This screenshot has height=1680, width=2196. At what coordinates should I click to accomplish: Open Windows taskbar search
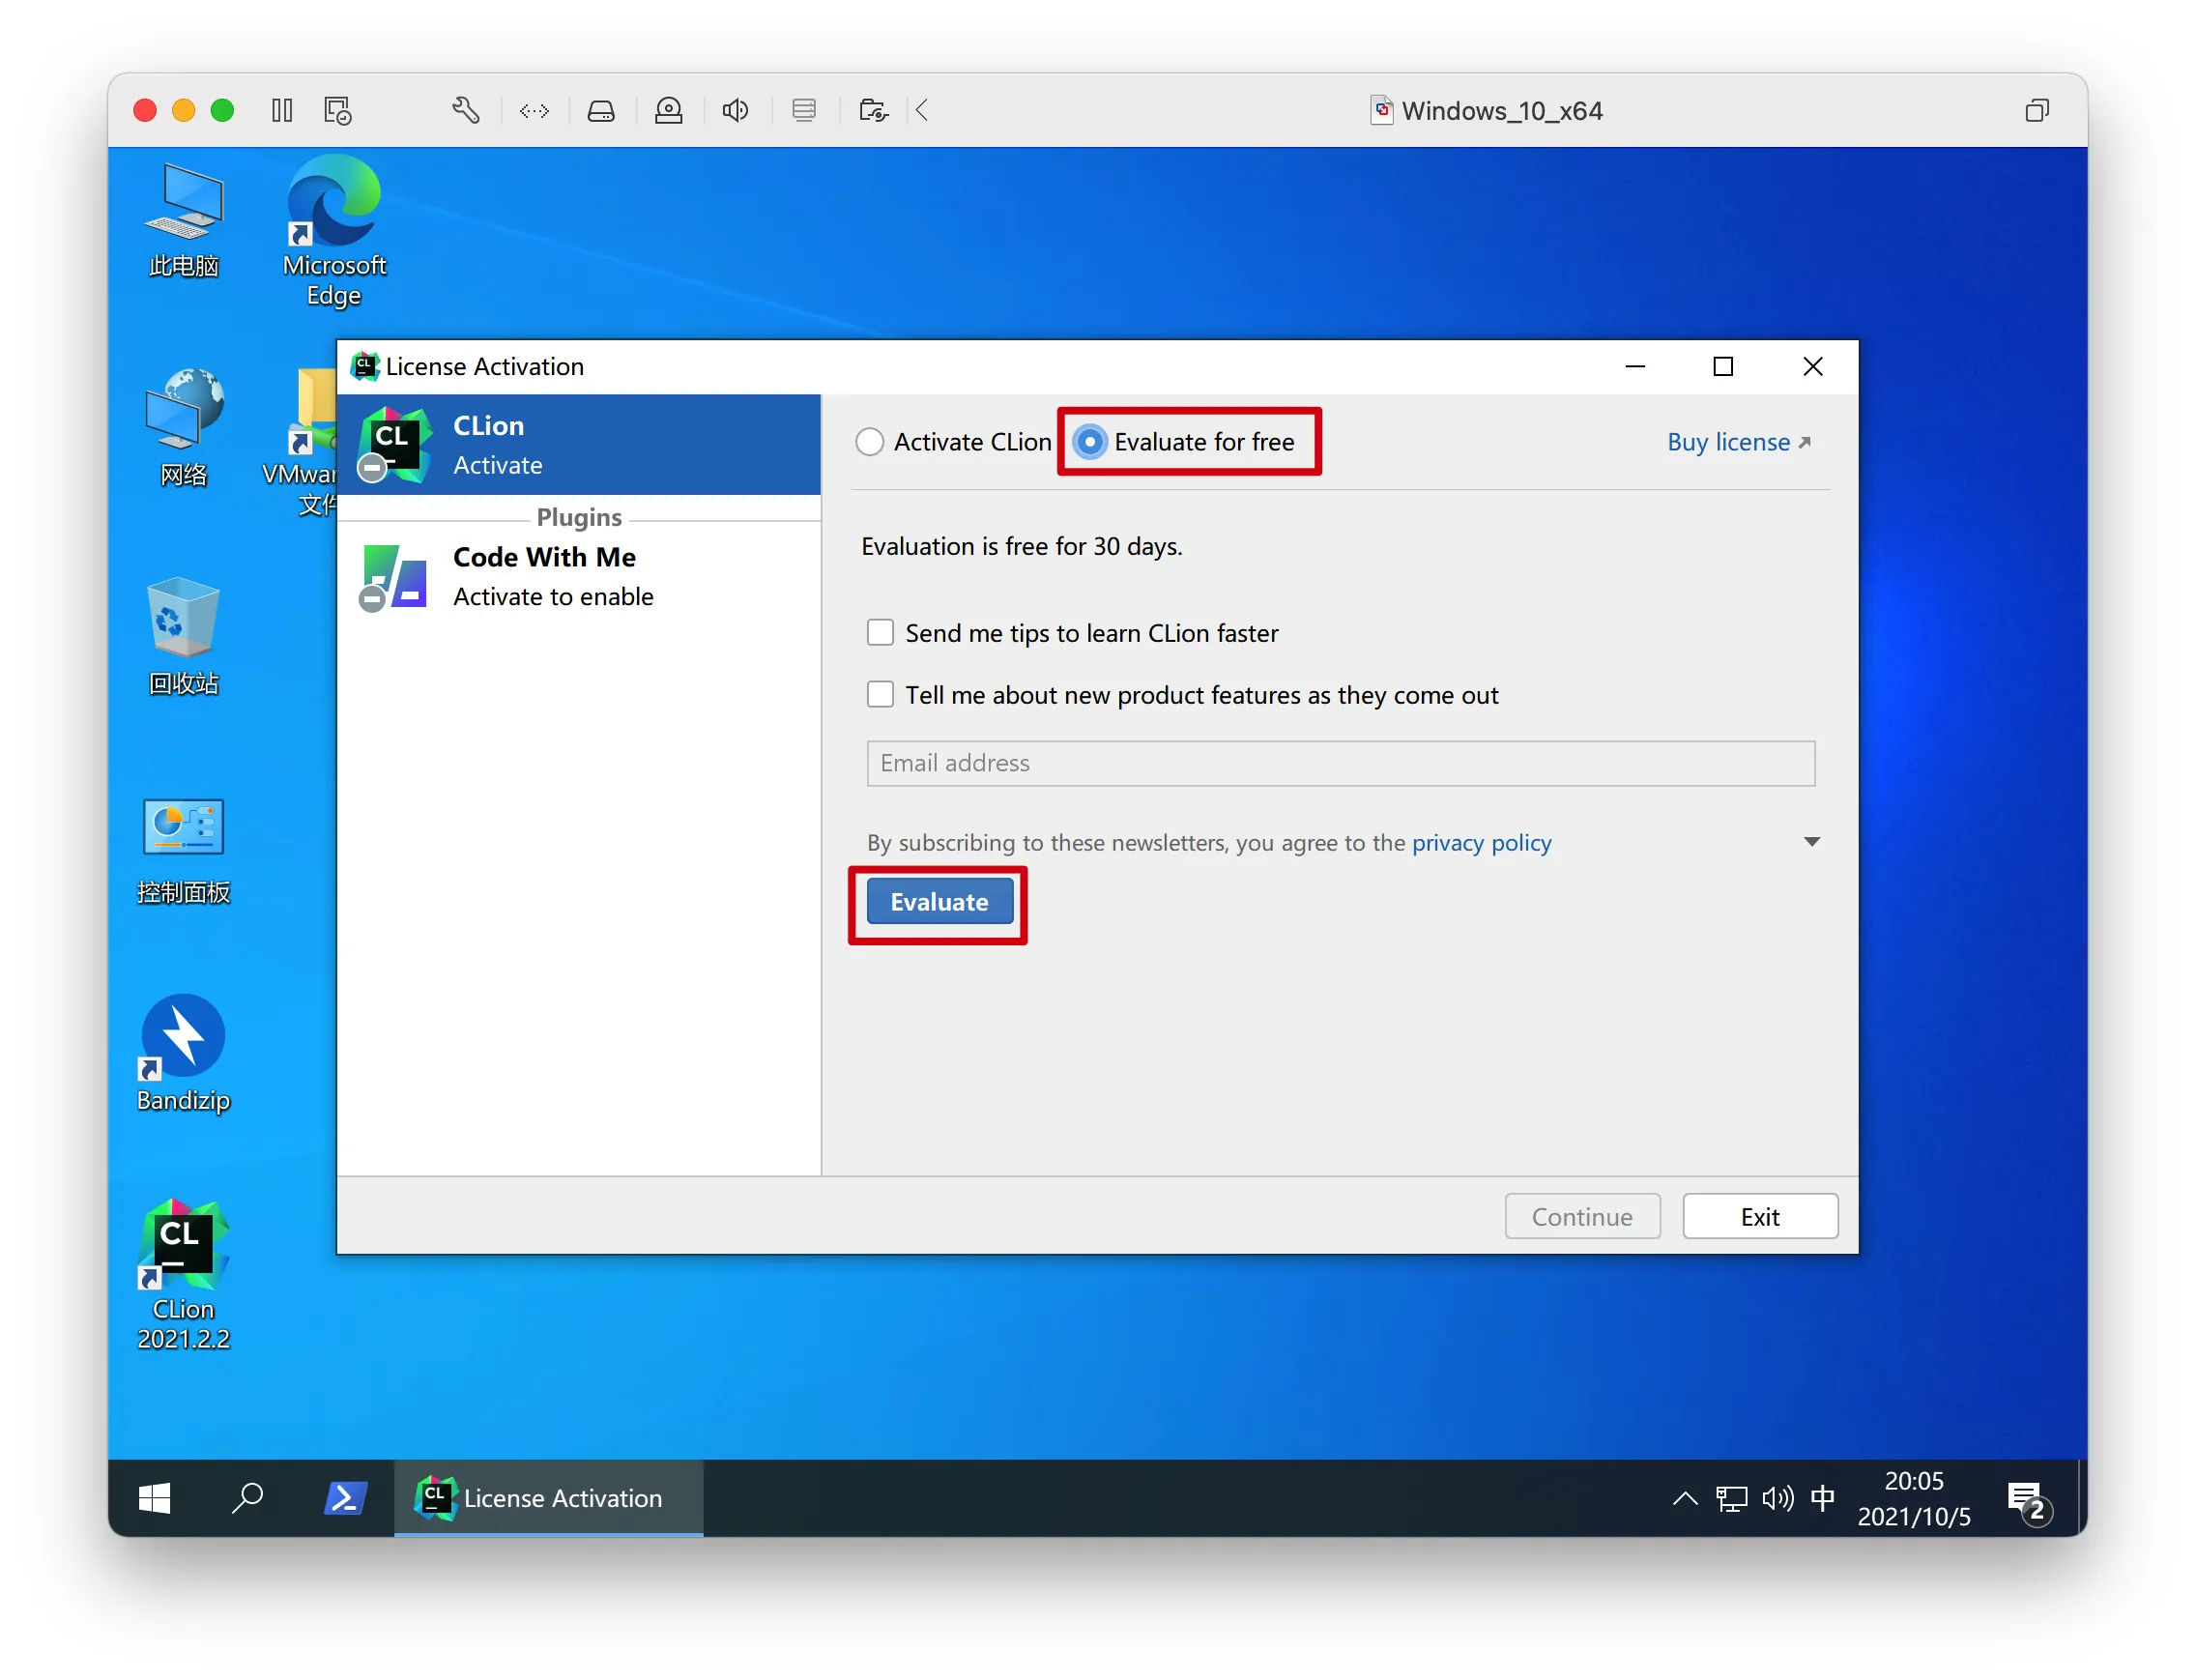[247, 1497]
